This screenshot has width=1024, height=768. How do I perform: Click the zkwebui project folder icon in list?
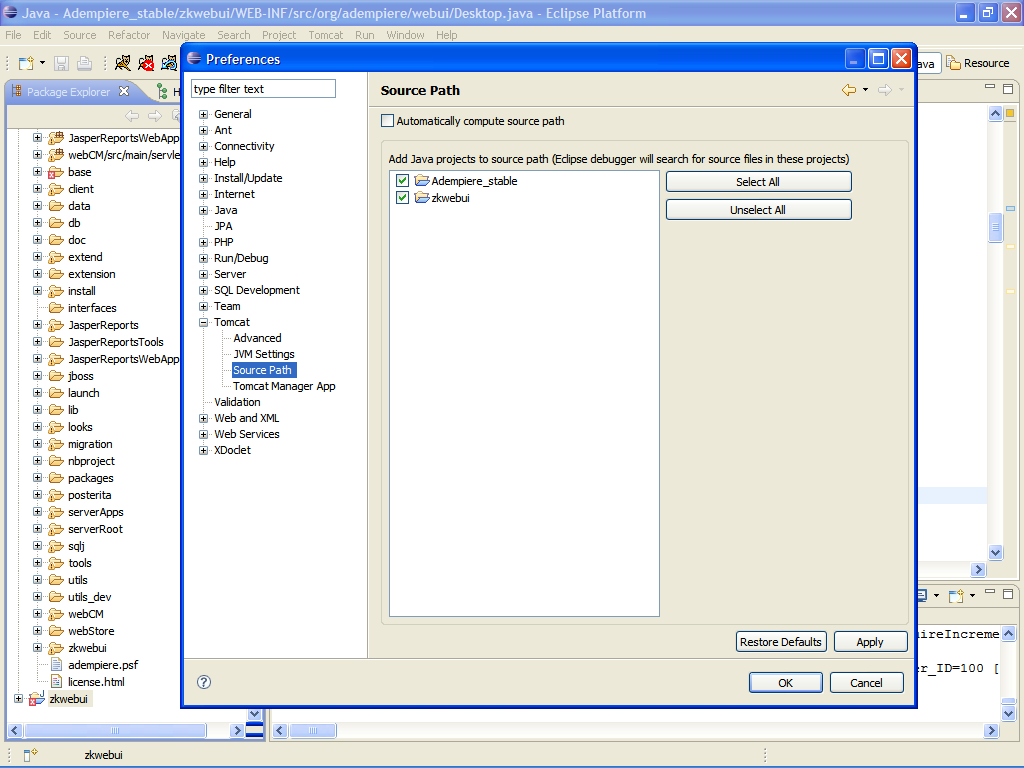(422, 197)
